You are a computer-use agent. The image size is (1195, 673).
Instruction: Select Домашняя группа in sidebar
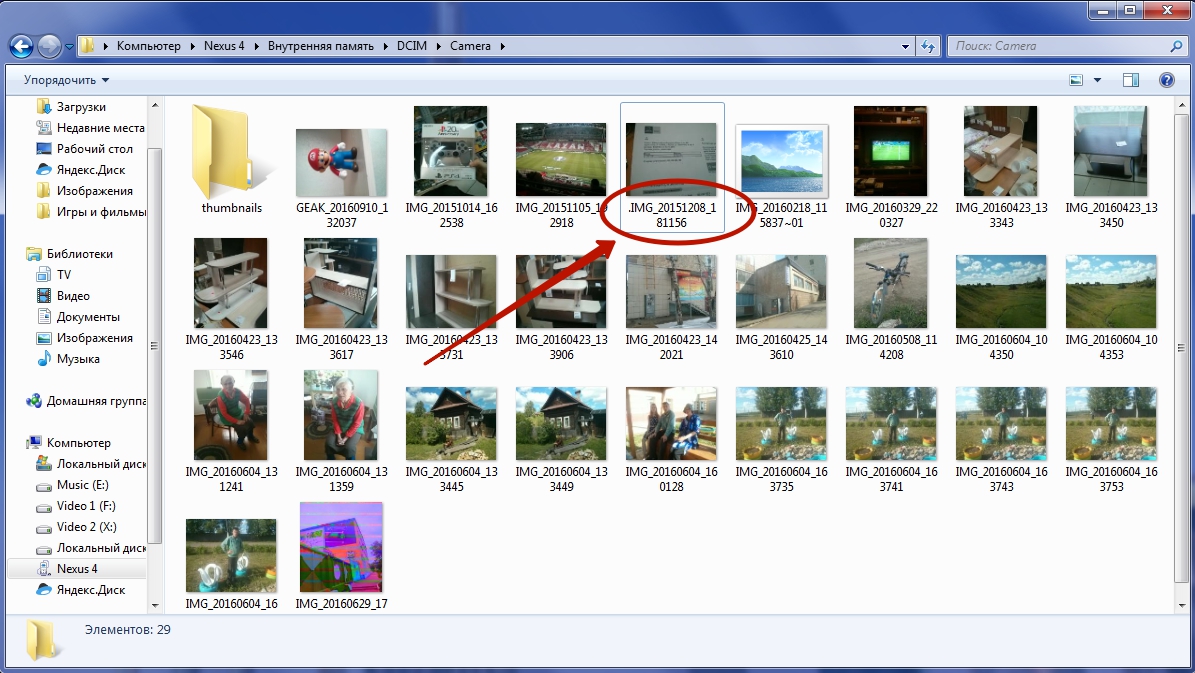96,401
